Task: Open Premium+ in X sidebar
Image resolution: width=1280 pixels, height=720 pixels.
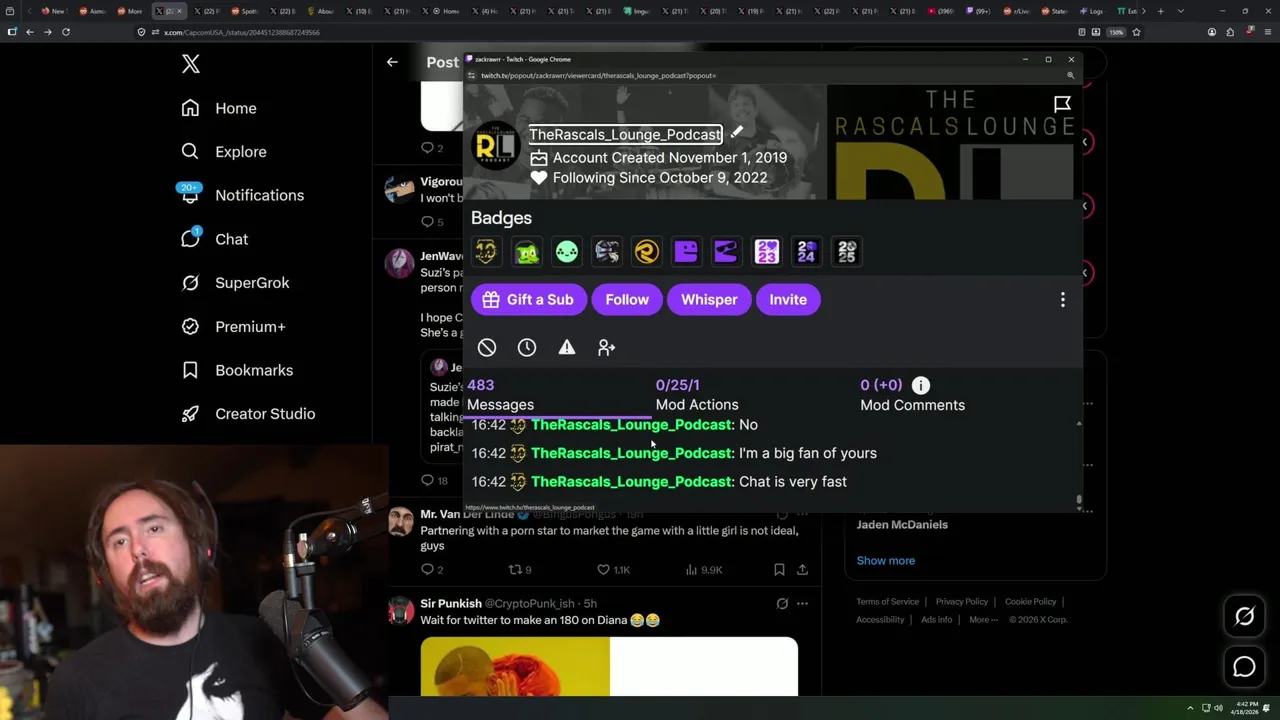Action: pos(233,326)
